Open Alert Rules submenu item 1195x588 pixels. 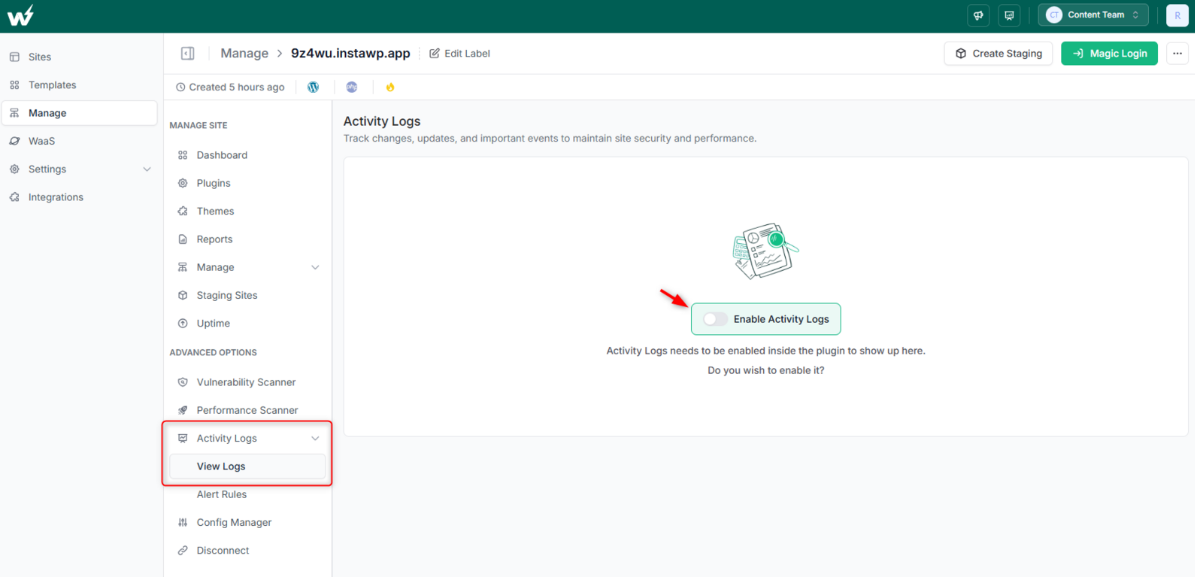click(x=248, y=494)
